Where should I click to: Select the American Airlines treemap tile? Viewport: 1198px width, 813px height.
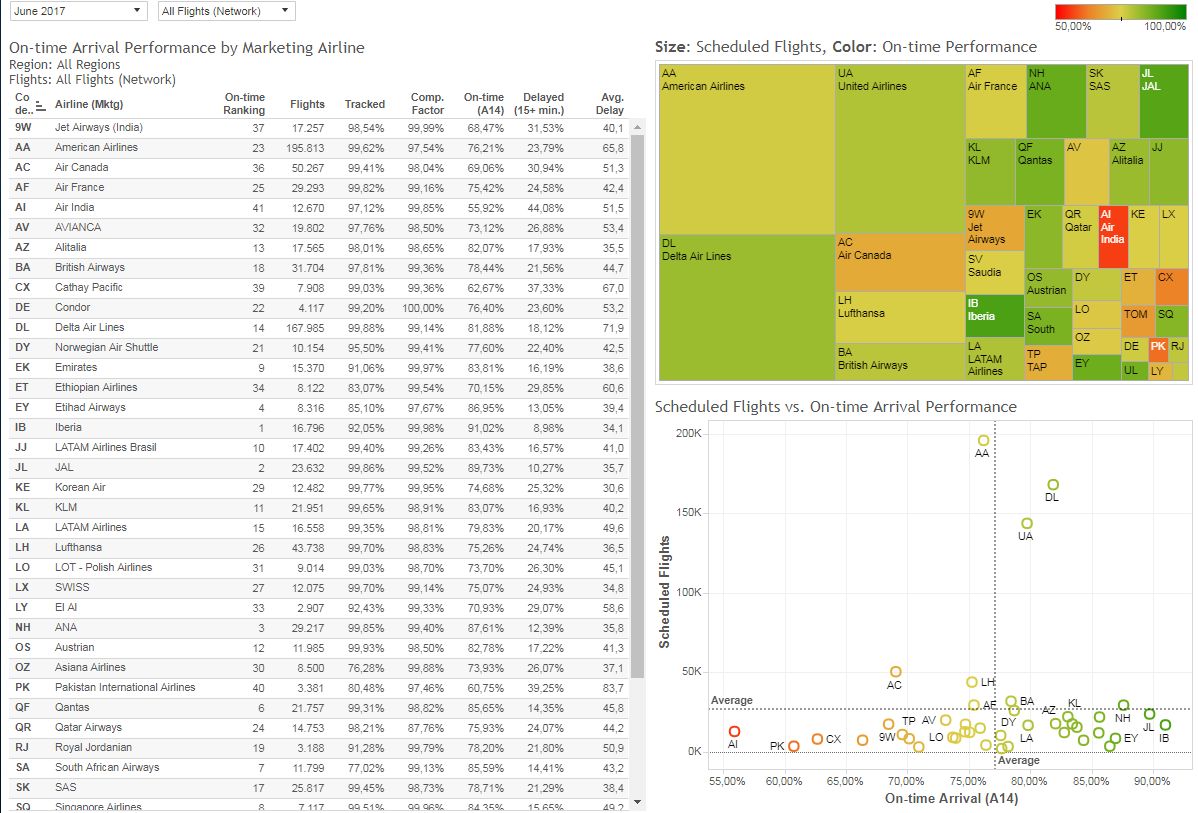746,149
